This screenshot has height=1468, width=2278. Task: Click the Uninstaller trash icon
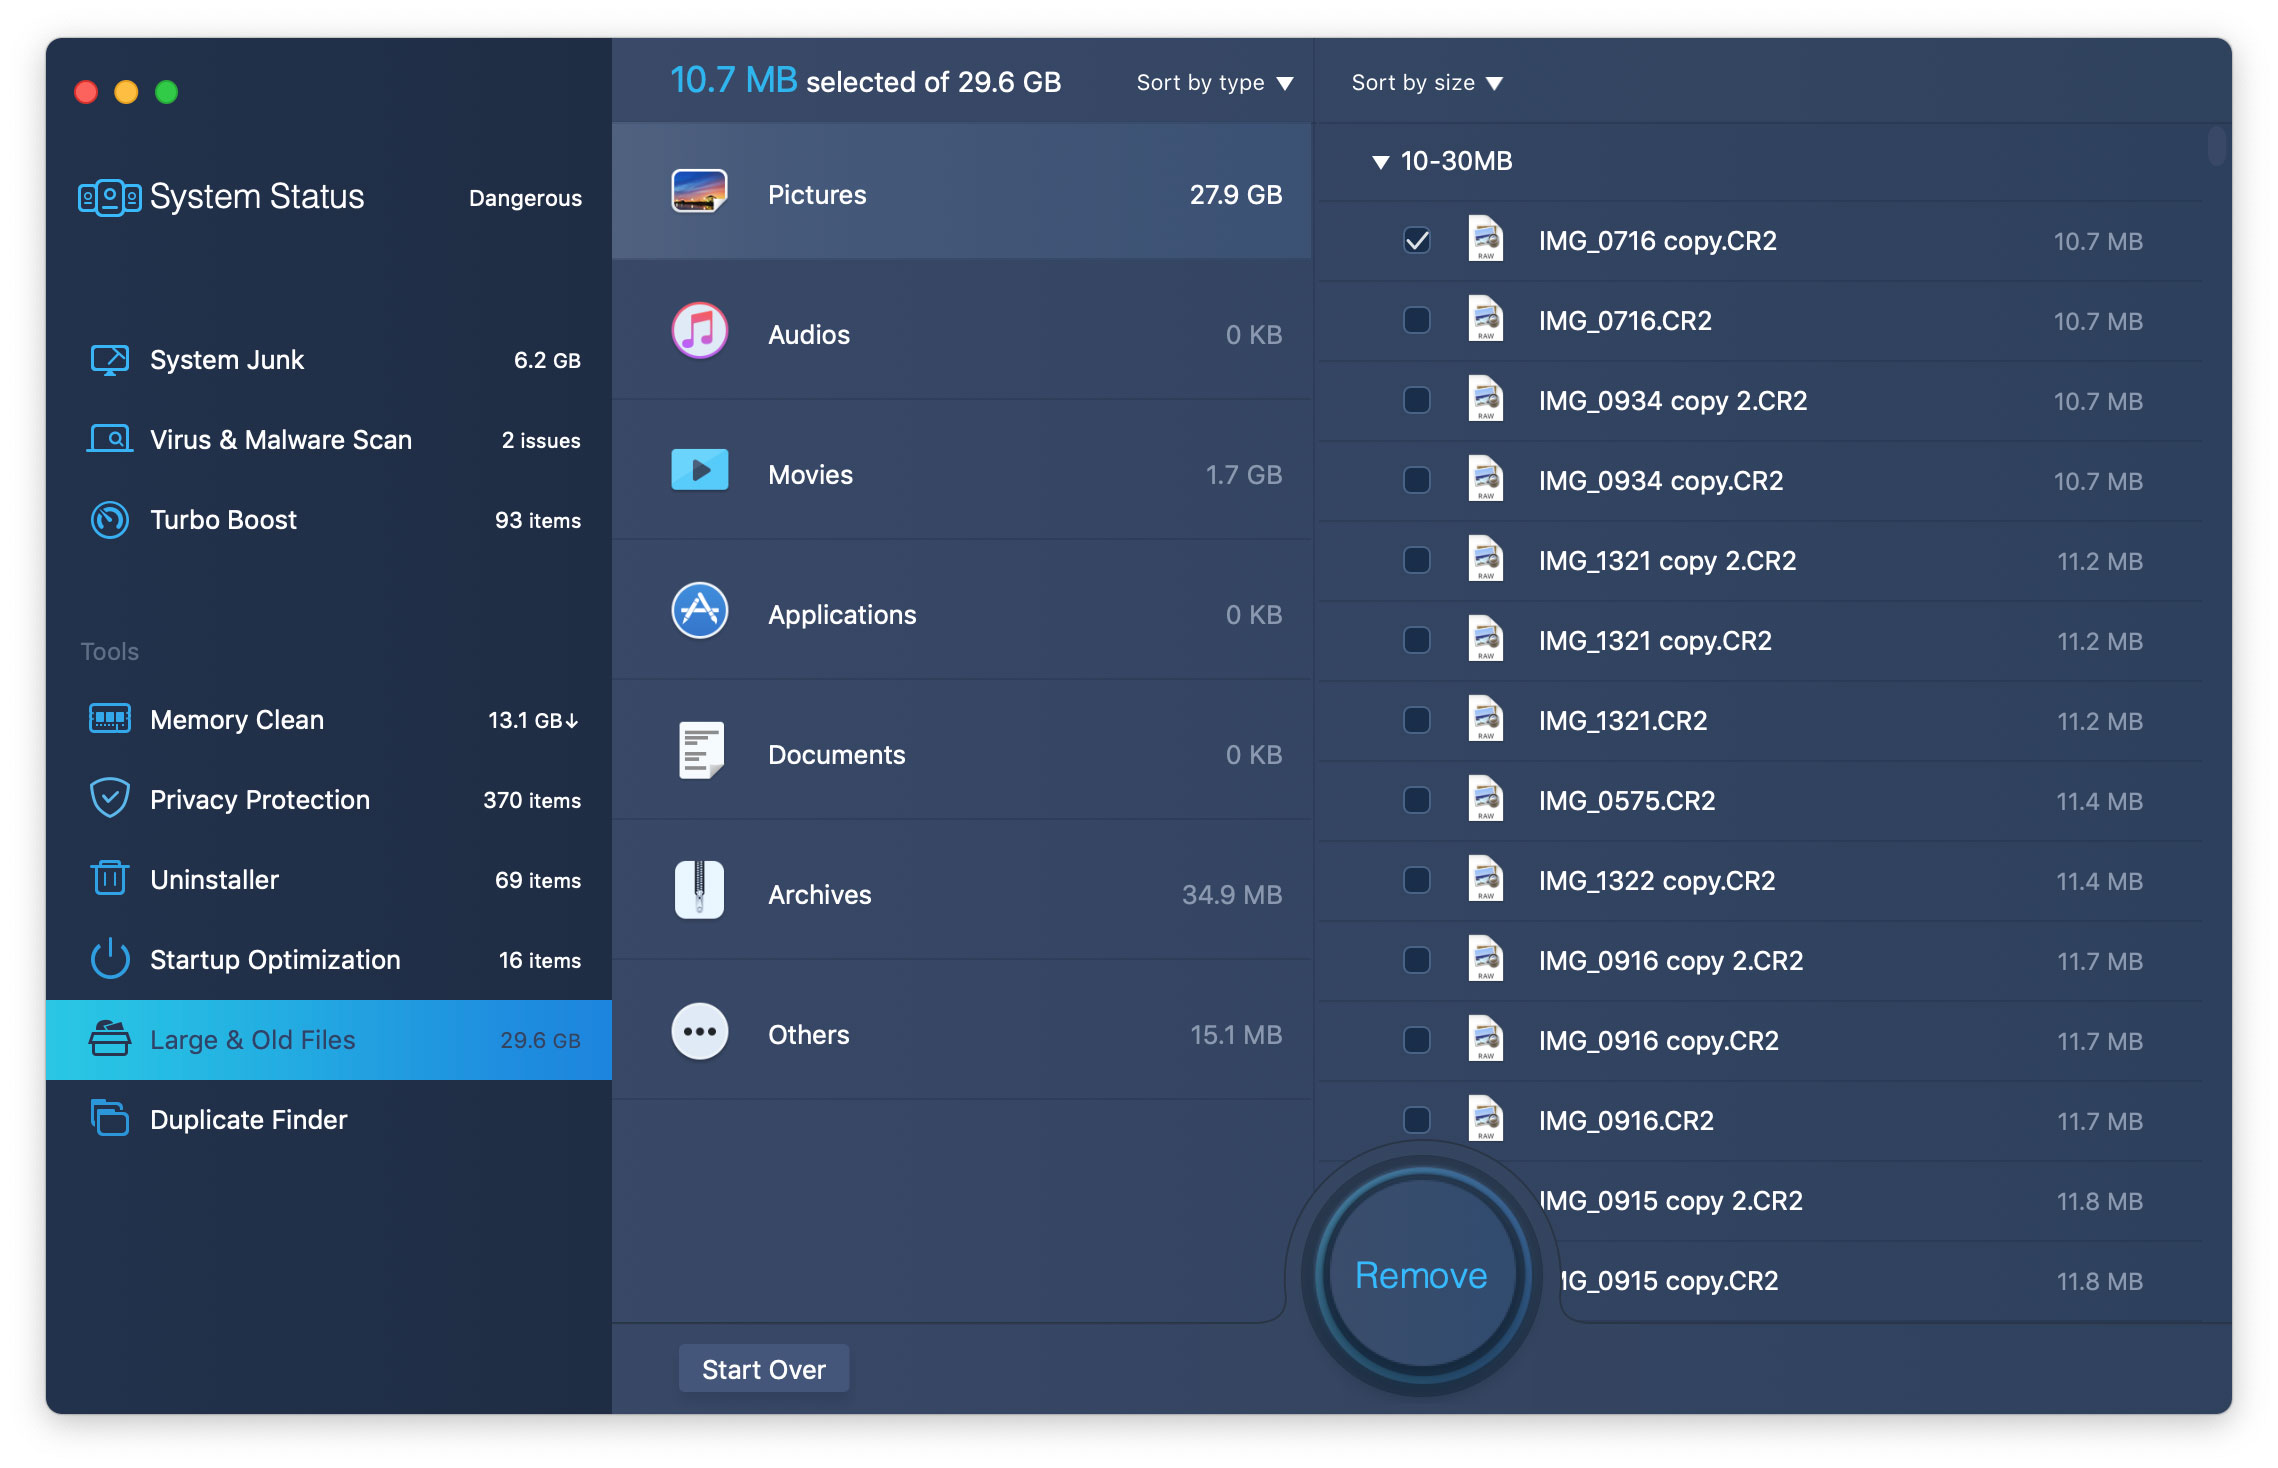109,878
